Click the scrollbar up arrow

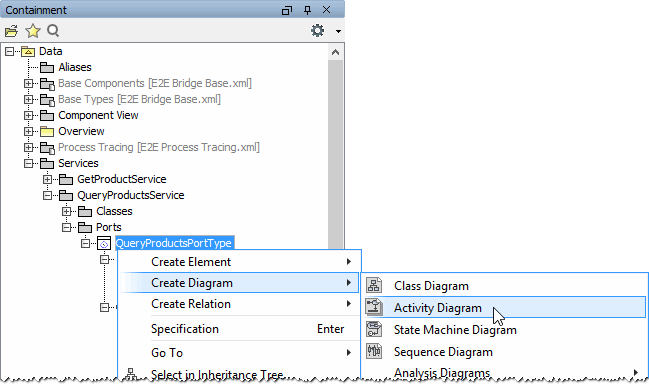tap(336, 52)
